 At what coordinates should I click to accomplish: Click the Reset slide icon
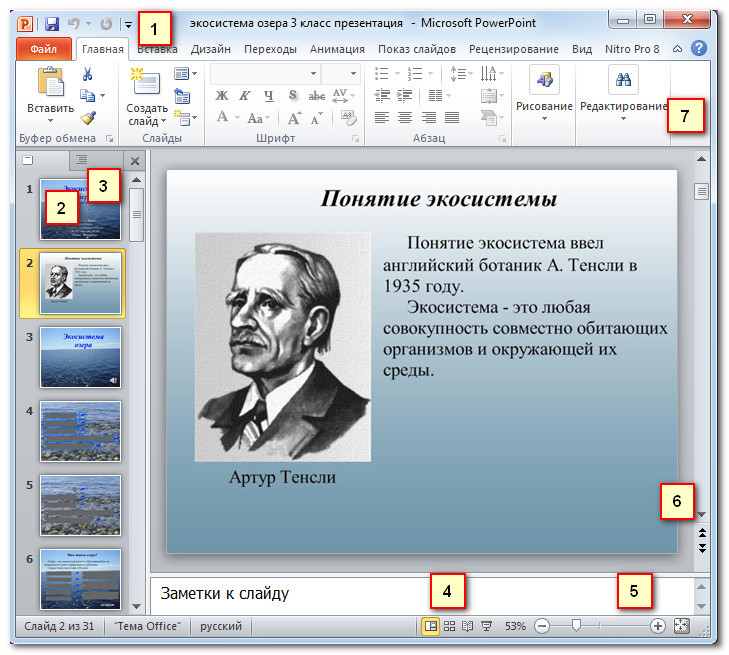click(x=182, y=96)
